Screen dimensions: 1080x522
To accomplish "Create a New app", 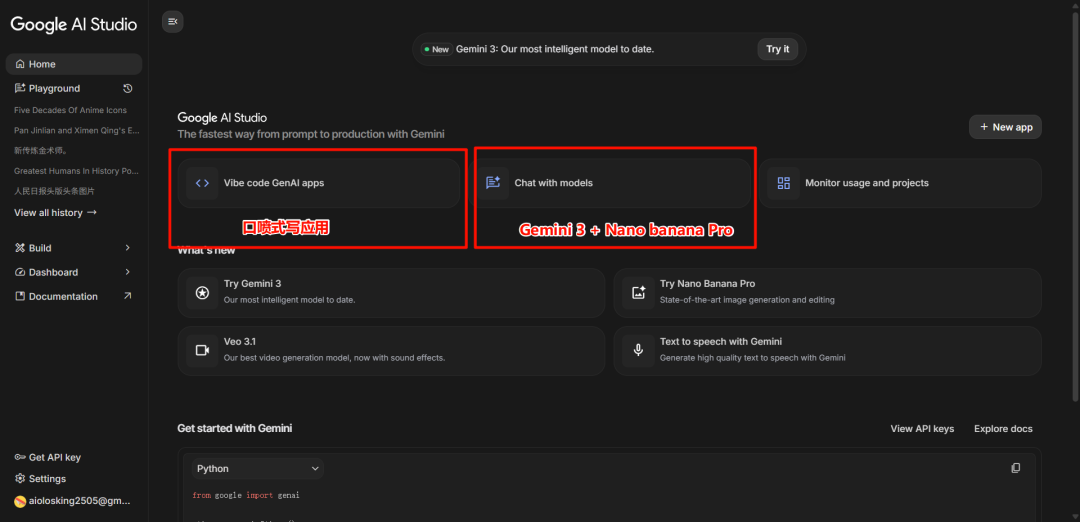I will 1005,127.
